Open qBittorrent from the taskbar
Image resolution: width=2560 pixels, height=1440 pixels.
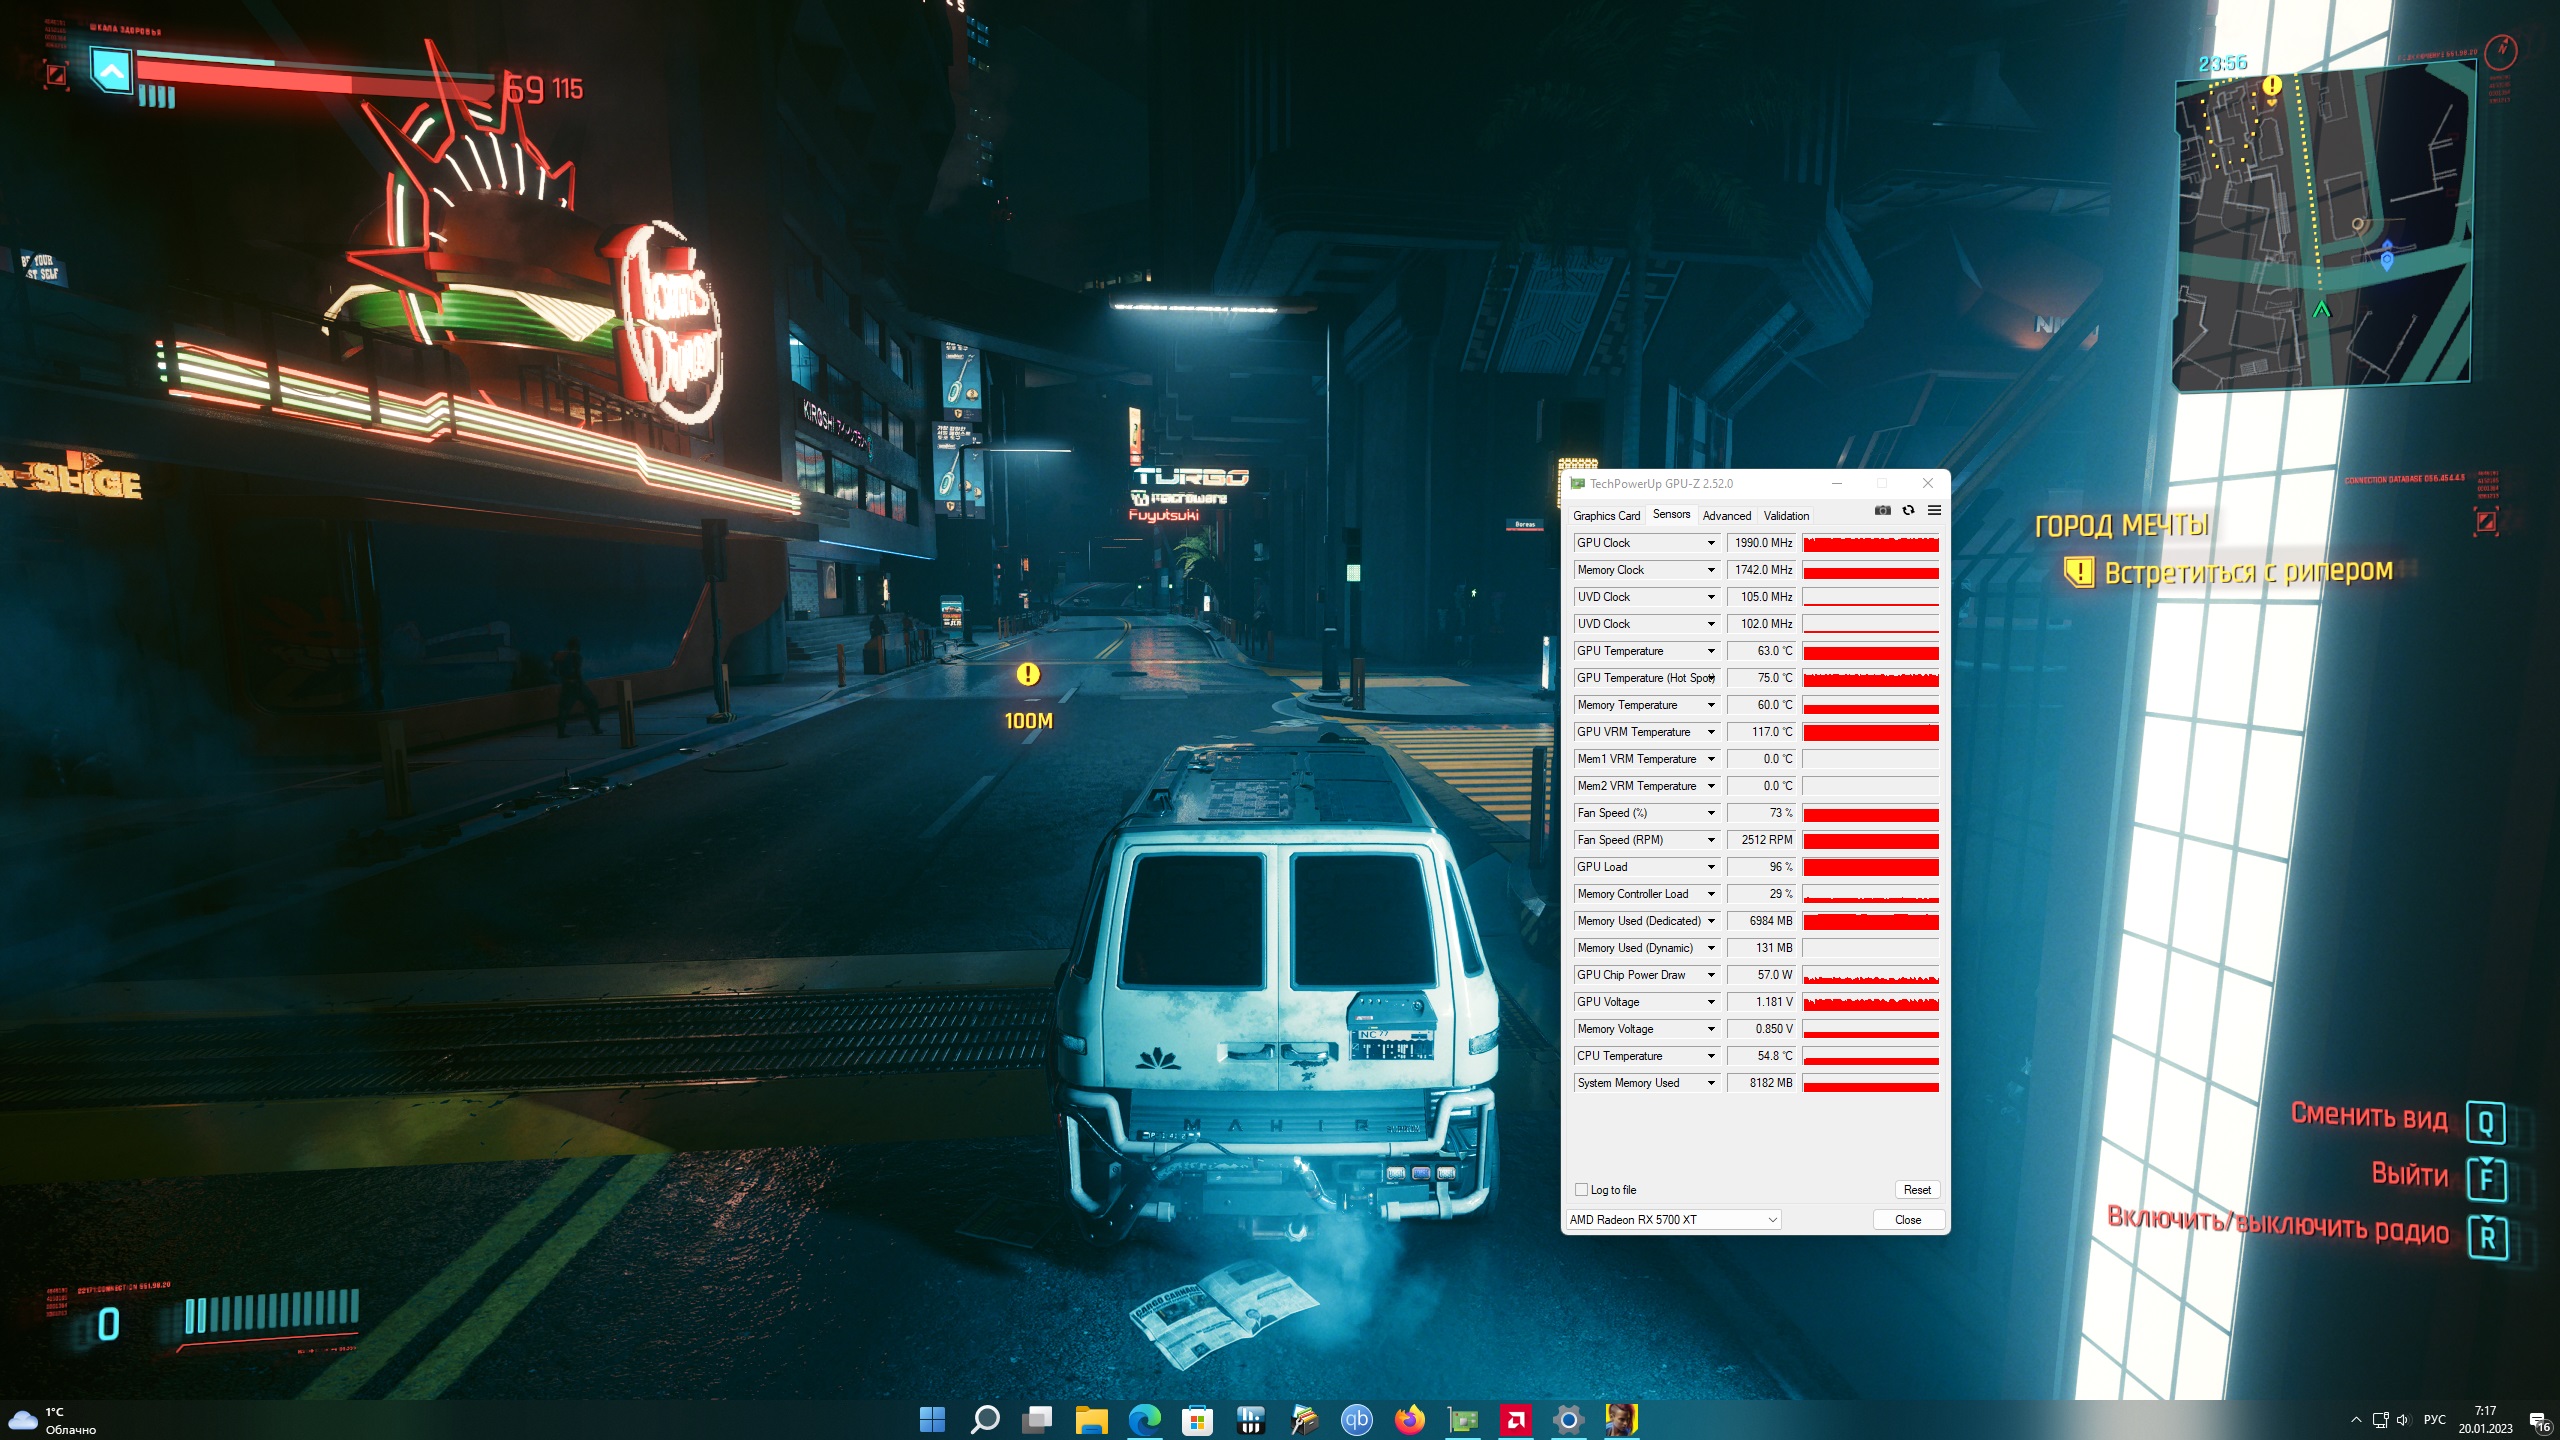coord(1357,1419)
